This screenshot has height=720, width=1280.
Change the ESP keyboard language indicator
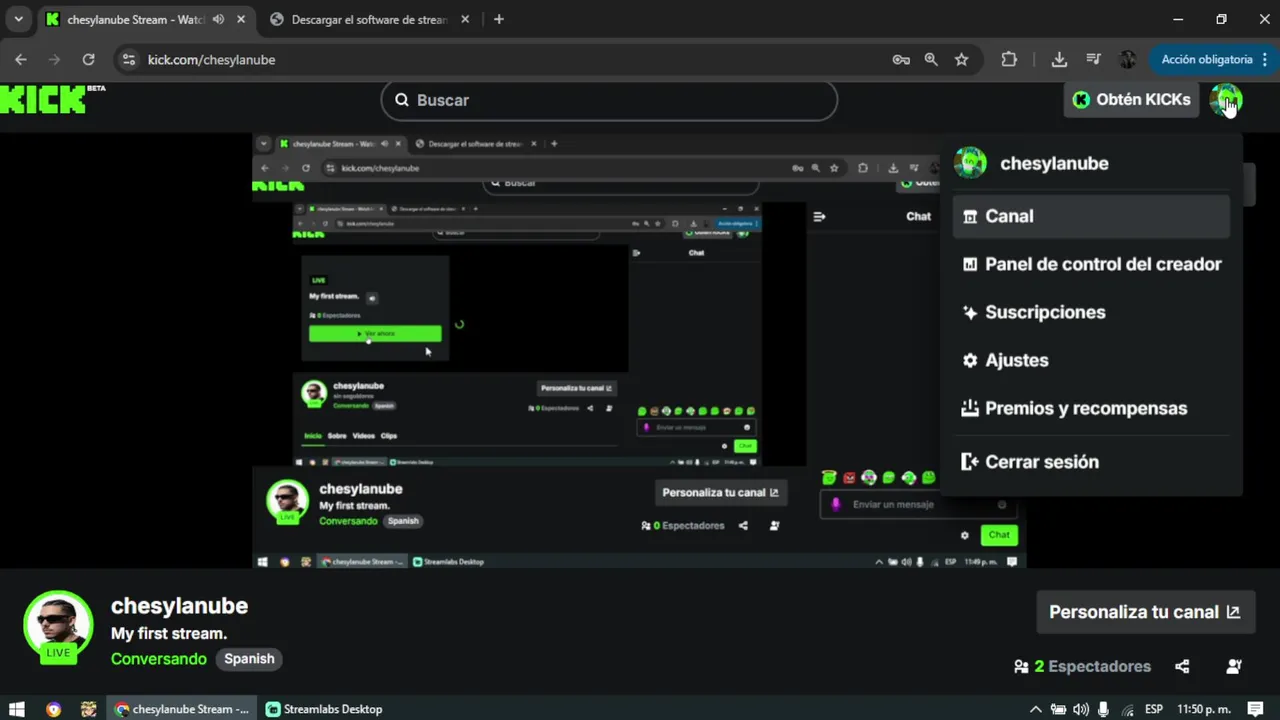(x=1154, y=709)
